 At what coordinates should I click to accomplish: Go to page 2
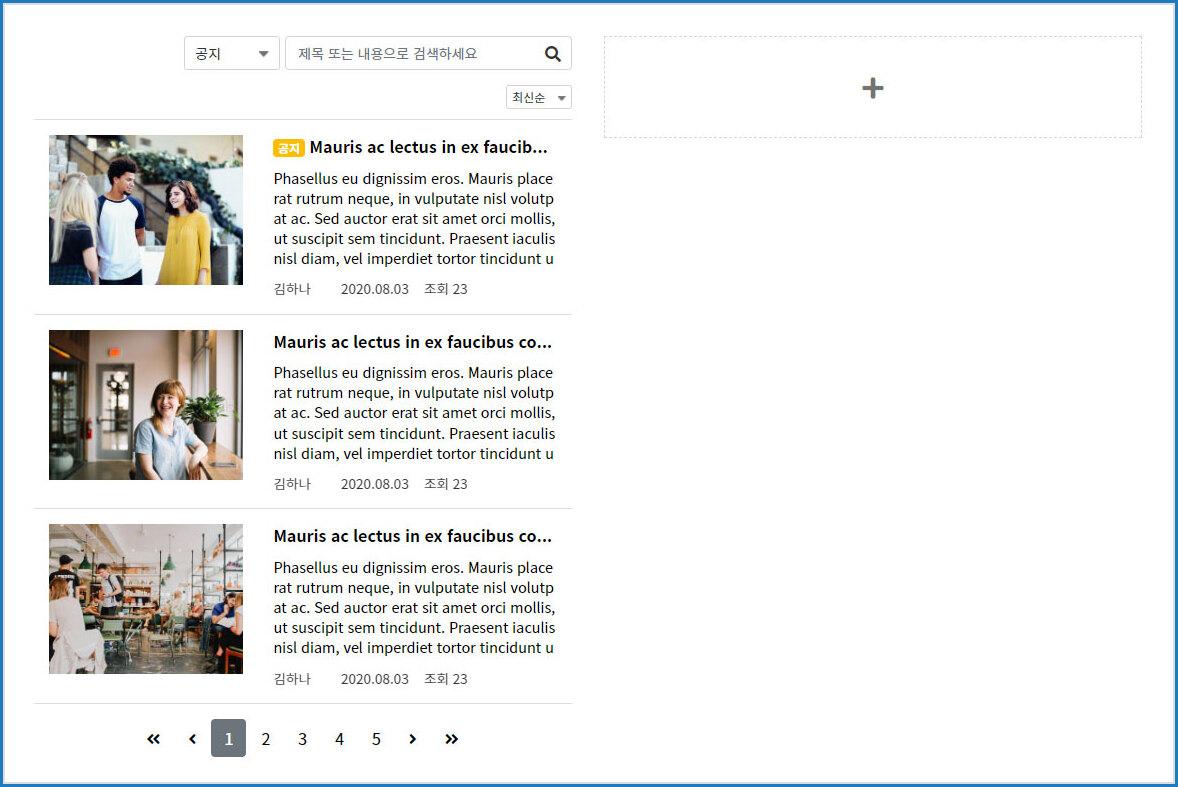(x=265, y=739)
